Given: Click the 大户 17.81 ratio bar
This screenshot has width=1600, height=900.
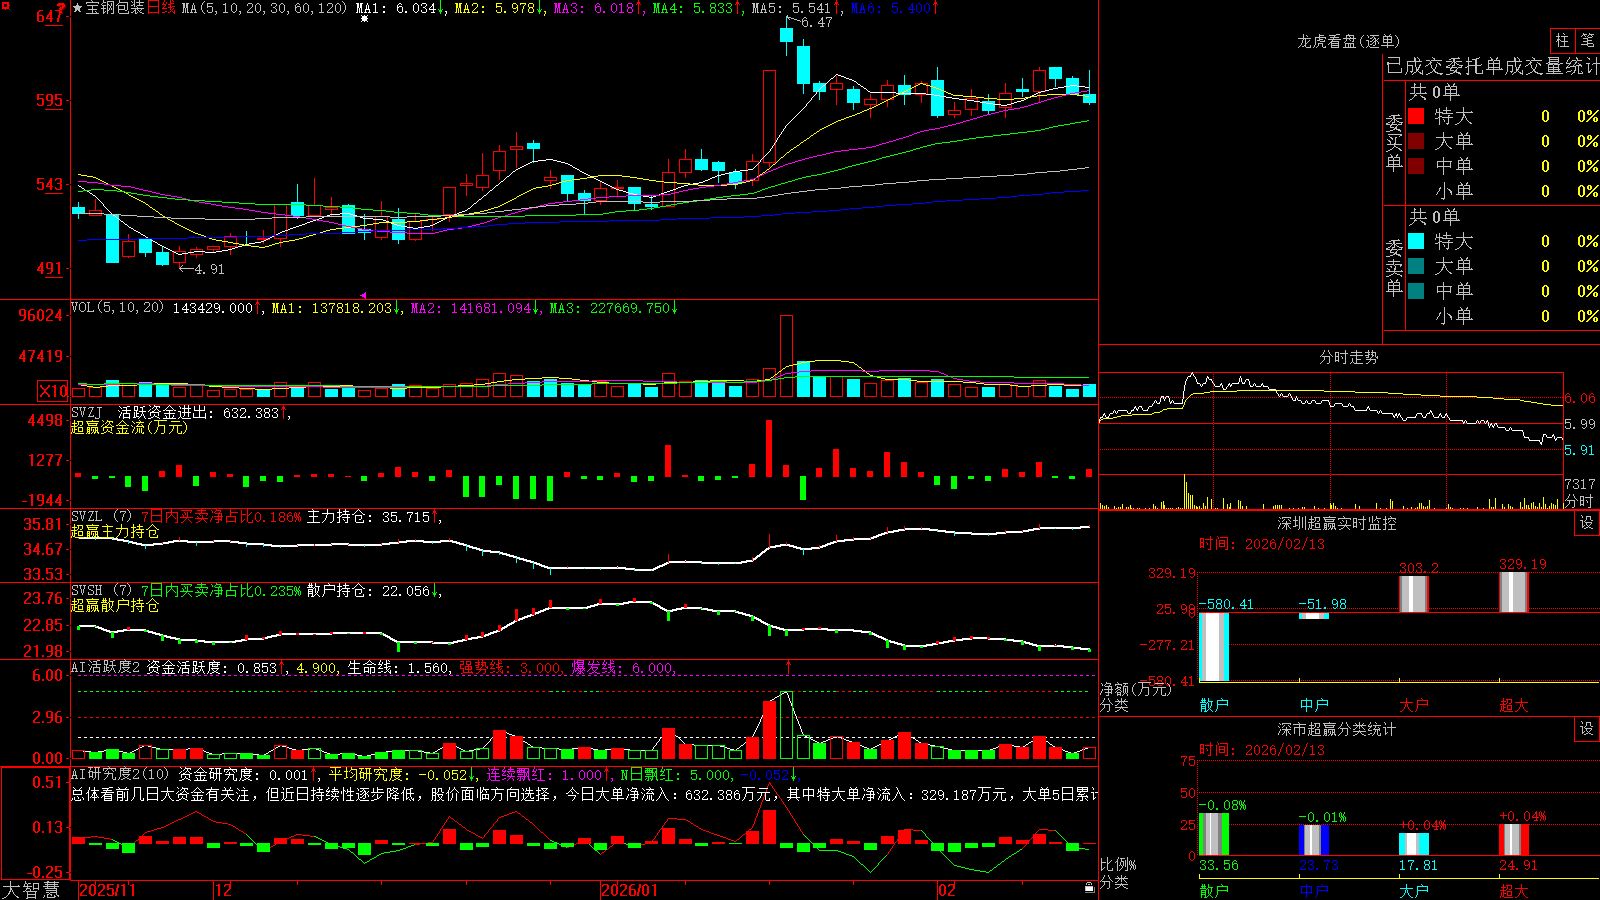Looking at the screenshot, I should pos(1414,844).
